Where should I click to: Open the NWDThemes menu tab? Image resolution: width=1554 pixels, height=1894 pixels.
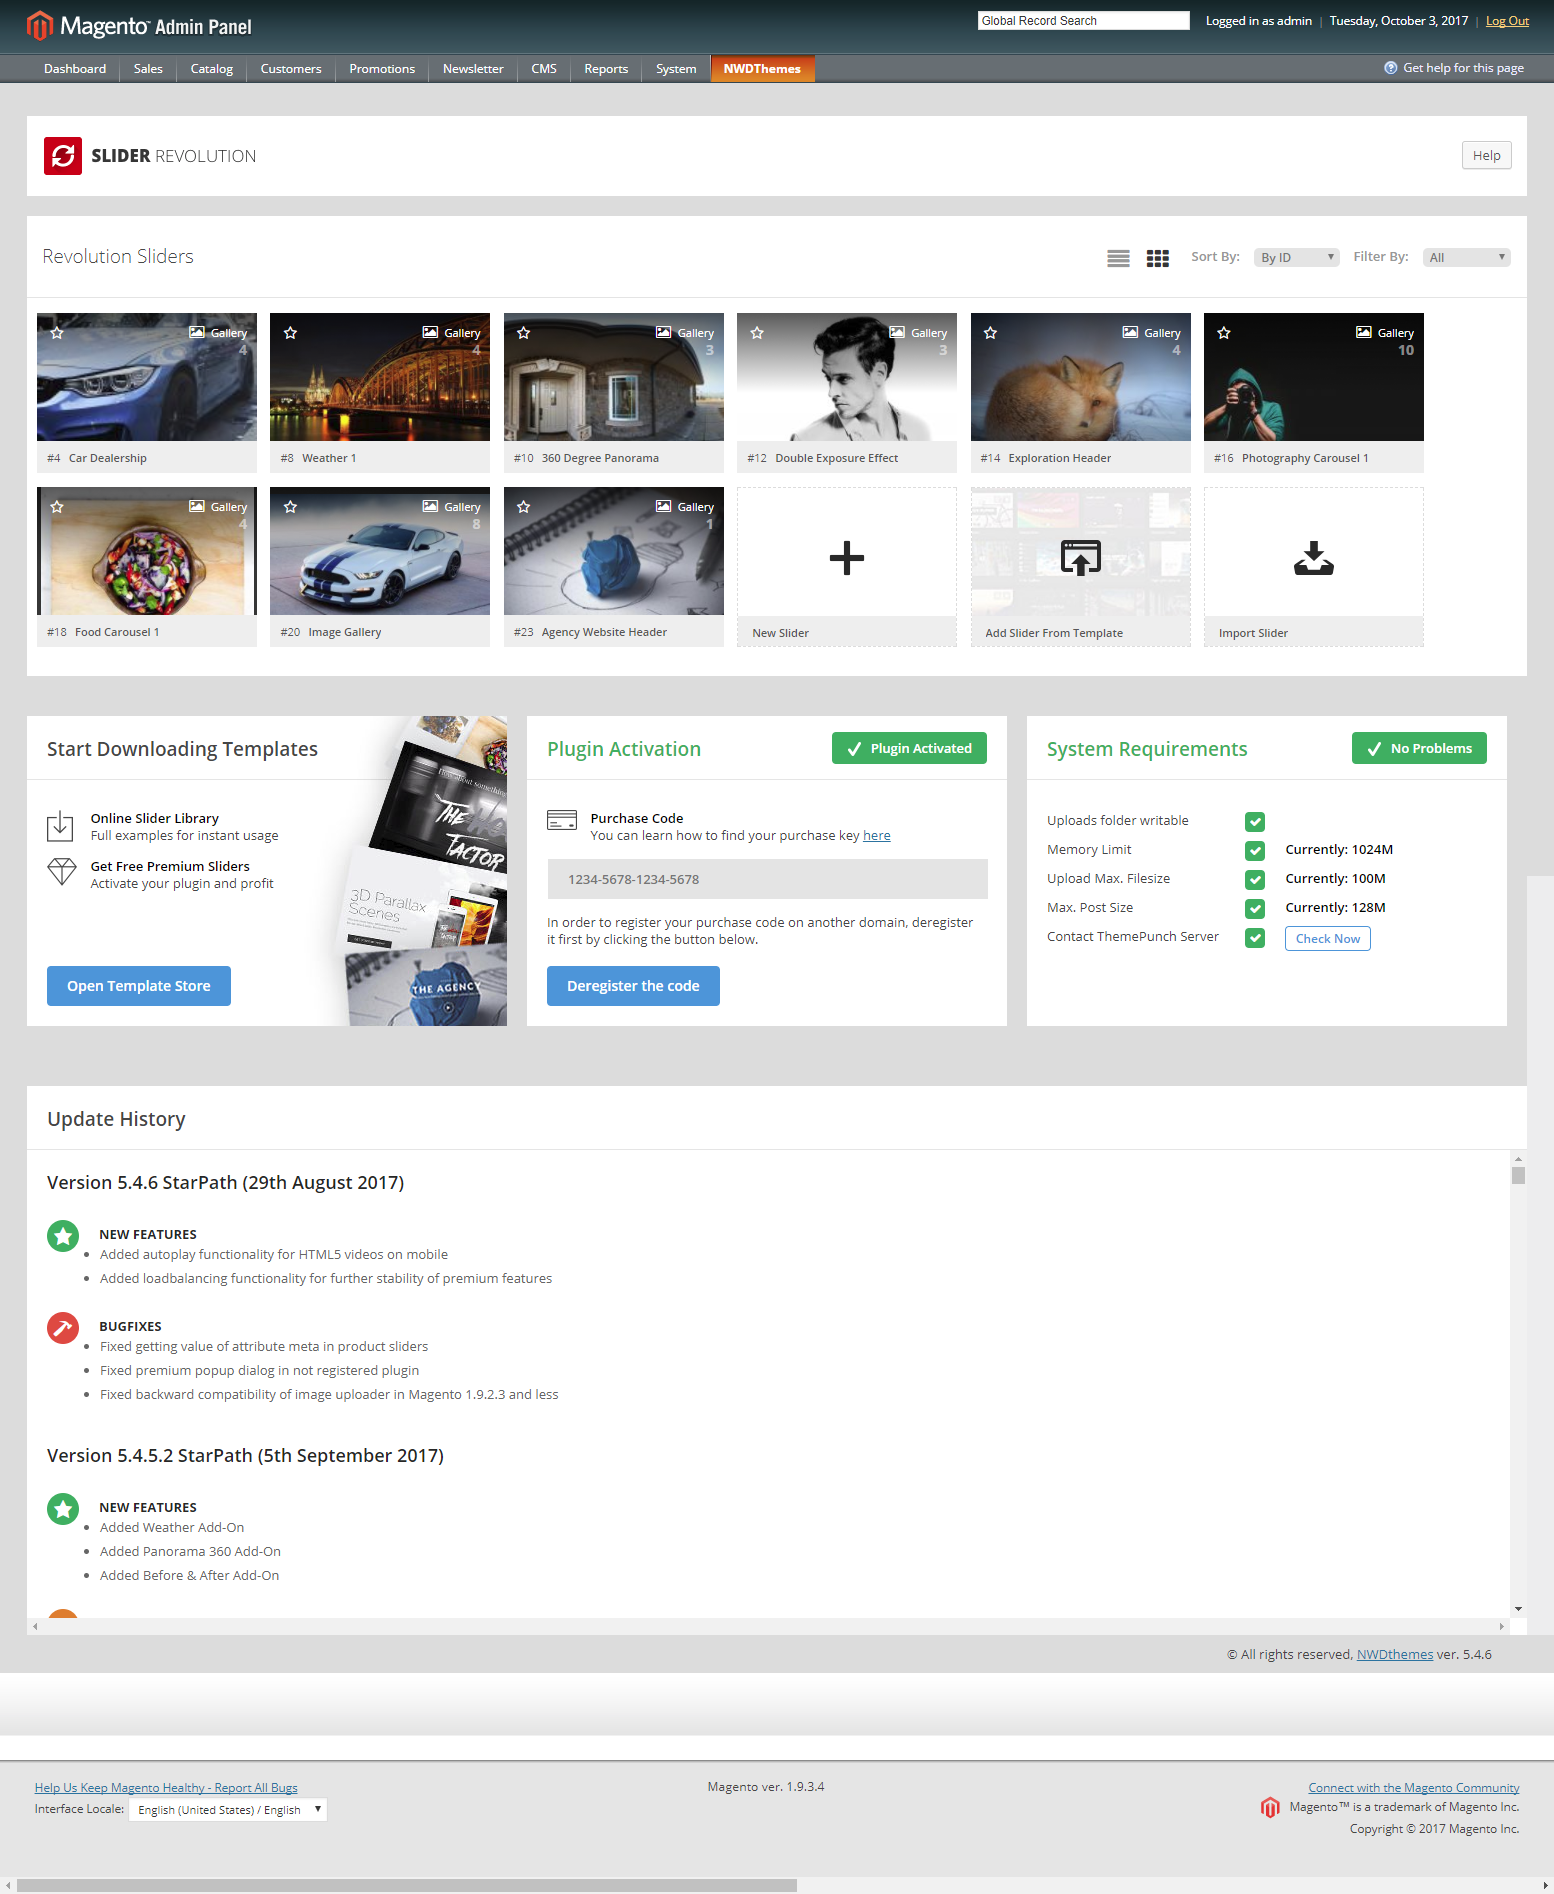[x=762, y=69]
